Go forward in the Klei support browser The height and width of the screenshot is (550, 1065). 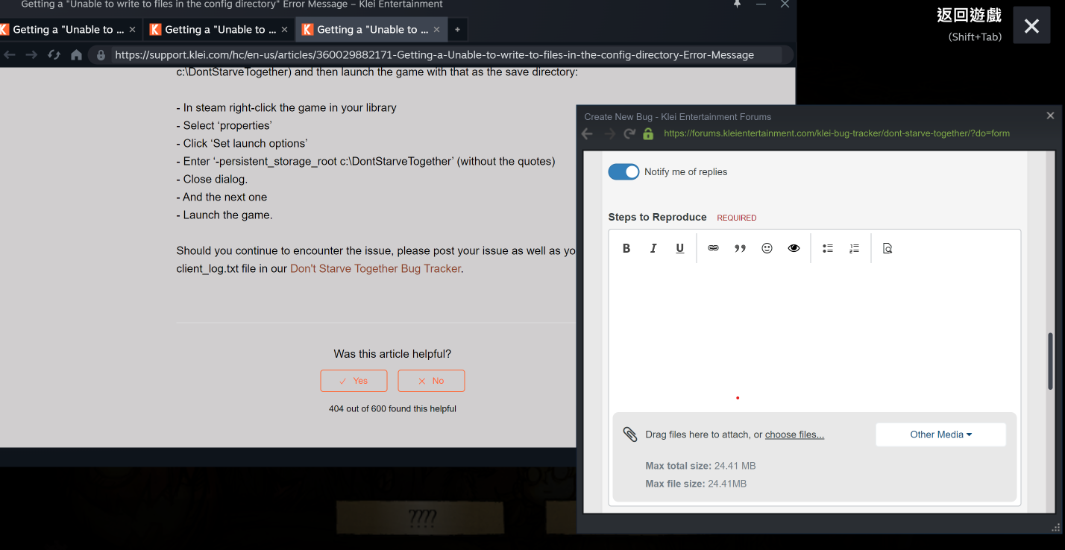point(31,55)
